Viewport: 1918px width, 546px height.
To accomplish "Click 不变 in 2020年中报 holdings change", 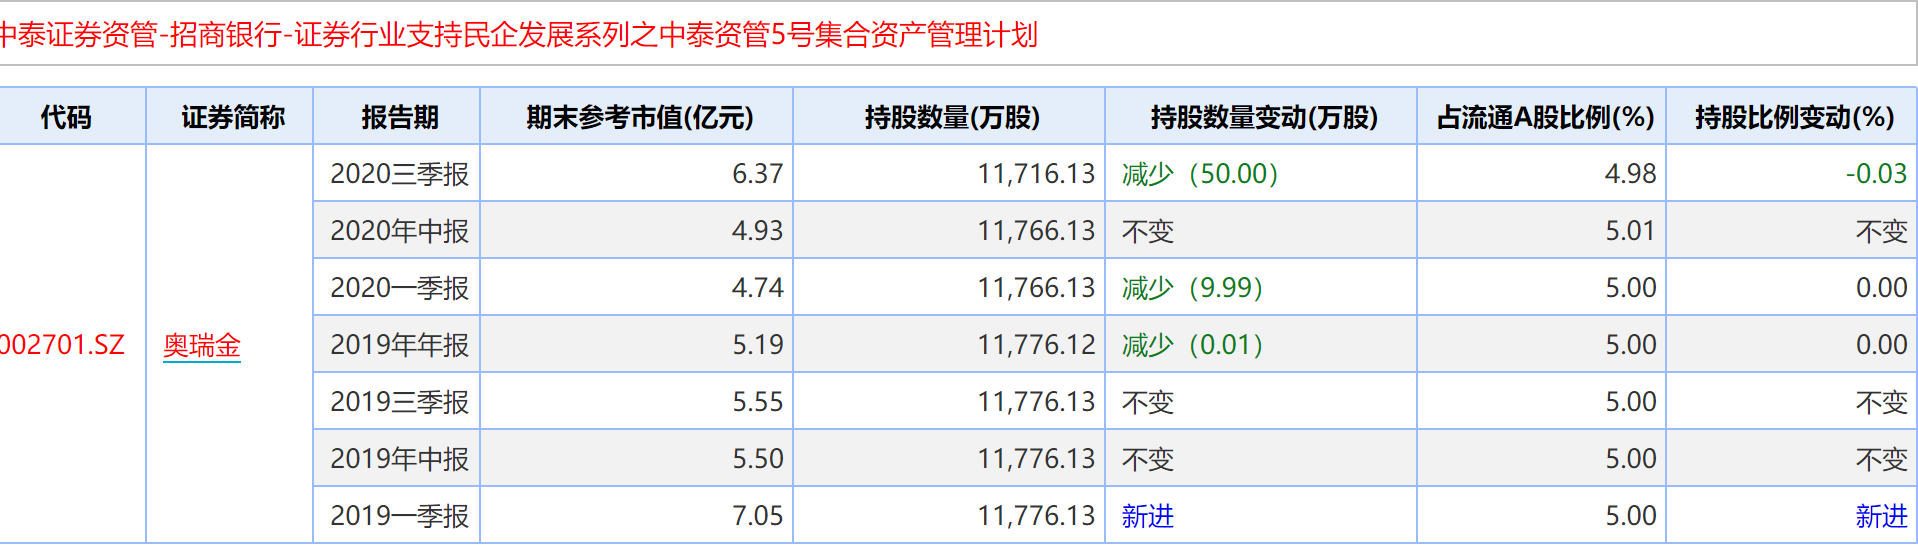I will (x=1147, y=231).
